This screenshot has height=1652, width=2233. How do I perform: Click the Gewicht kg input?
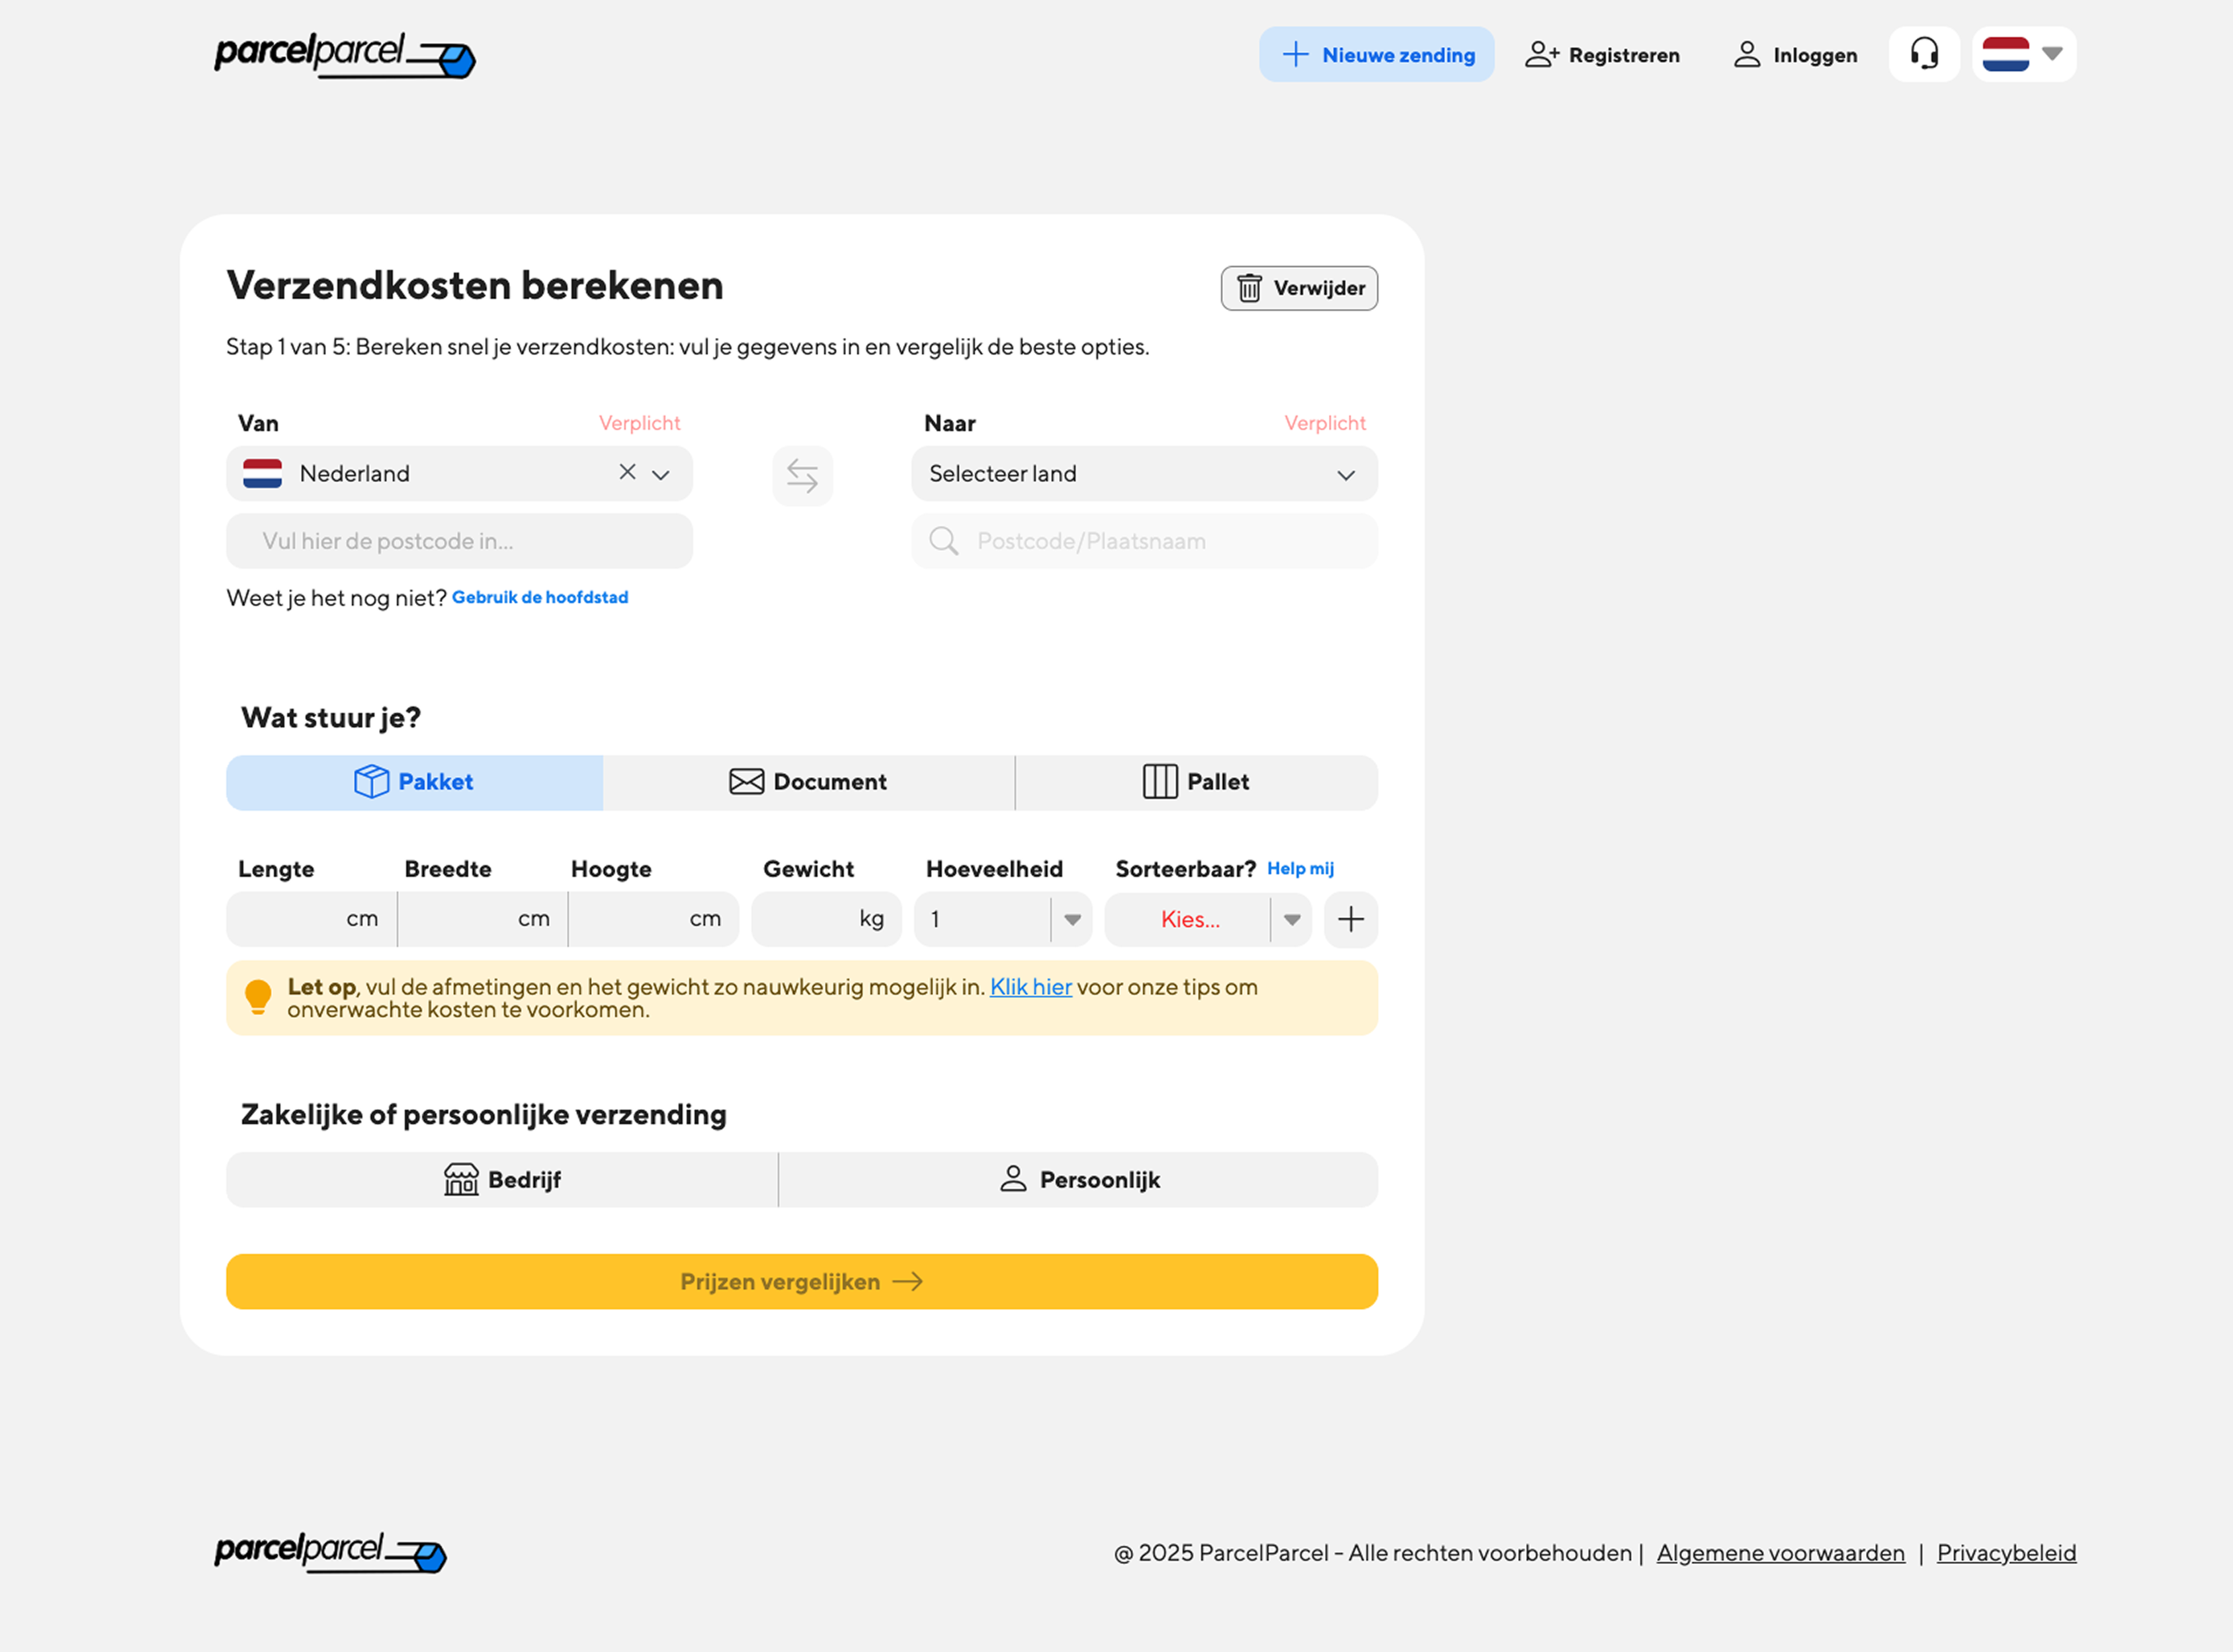826,919
